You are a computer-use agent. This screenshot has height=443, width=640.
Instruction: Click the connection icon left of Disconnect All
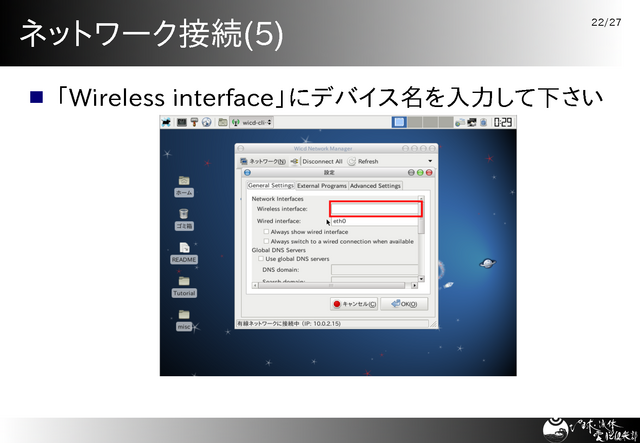[294, 161]
